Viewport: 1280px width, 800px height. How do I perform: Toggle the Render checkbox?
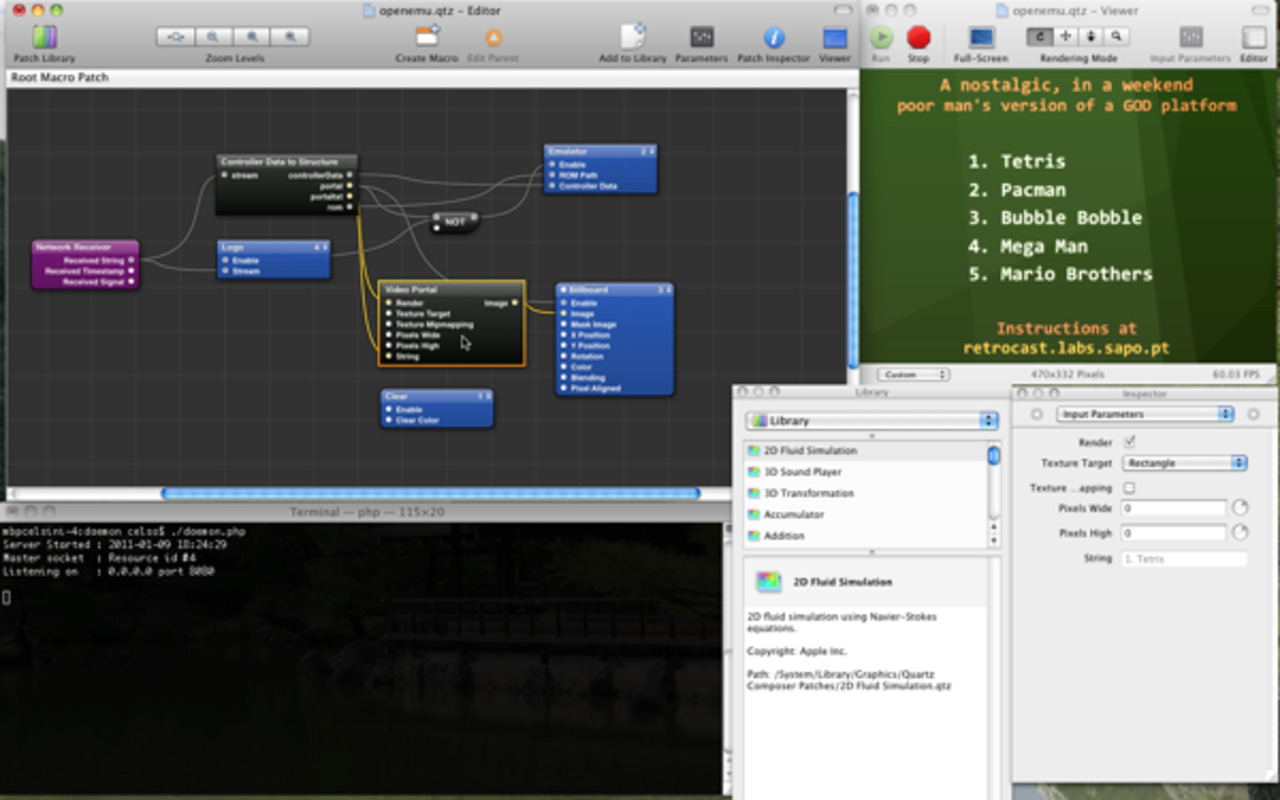click(1130, 442)
